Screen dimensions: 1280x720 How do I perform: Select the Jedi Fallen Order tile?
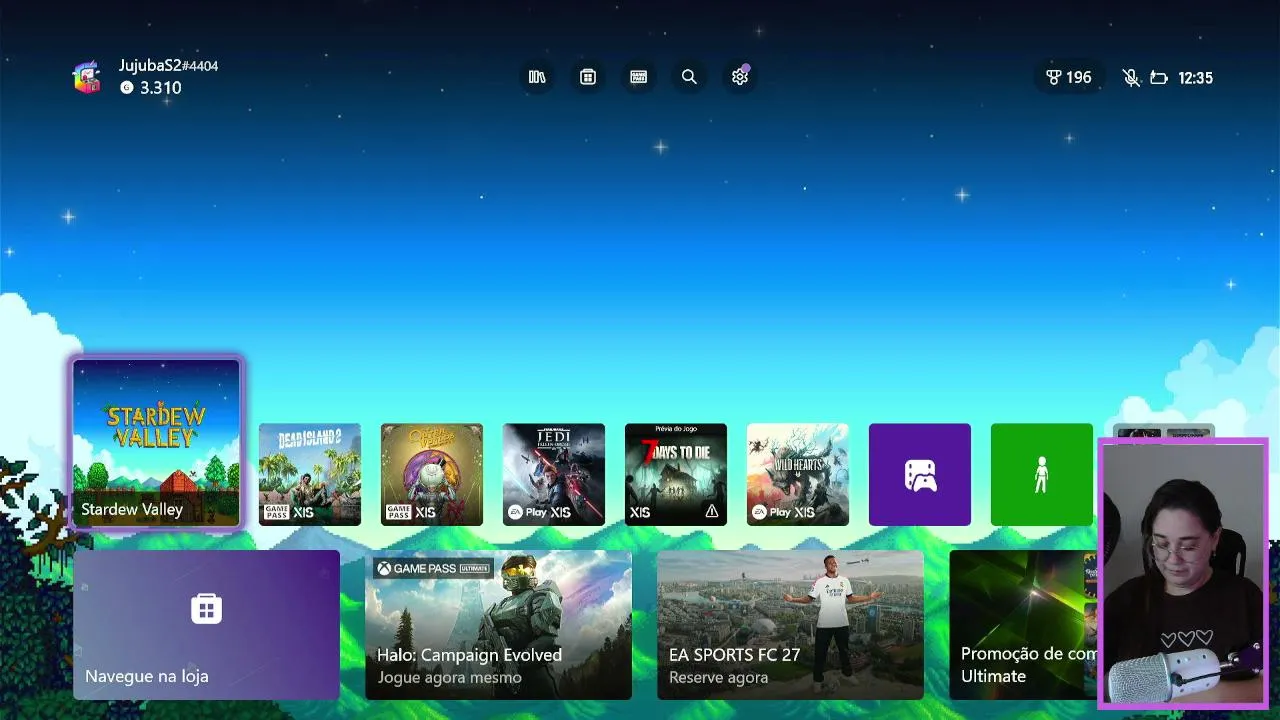(x=554, y=475)
